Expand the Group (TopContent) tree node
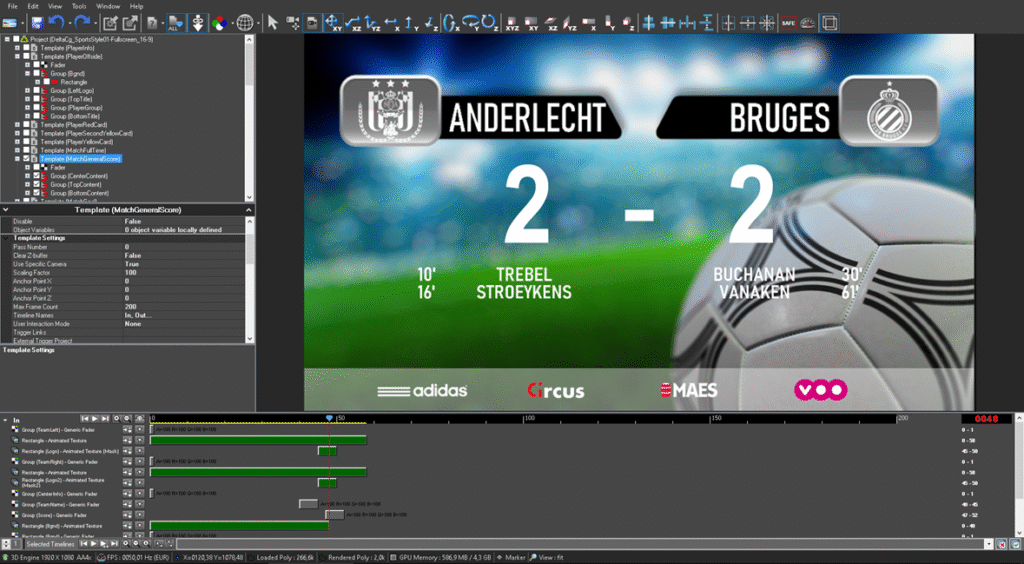The width and height of the screenshot is (1024, 564). click(x=28, y=185)
